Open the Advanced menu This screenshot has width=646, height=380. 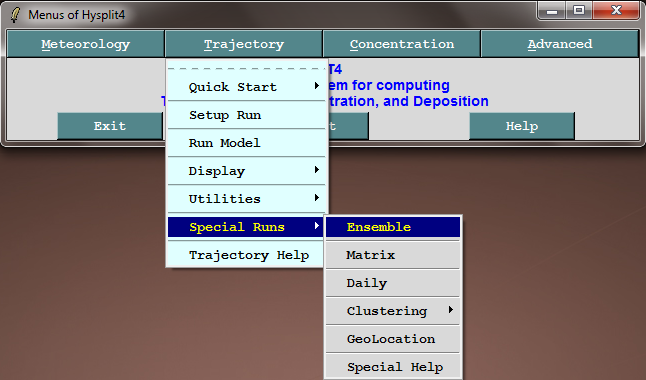click(560, 44)
